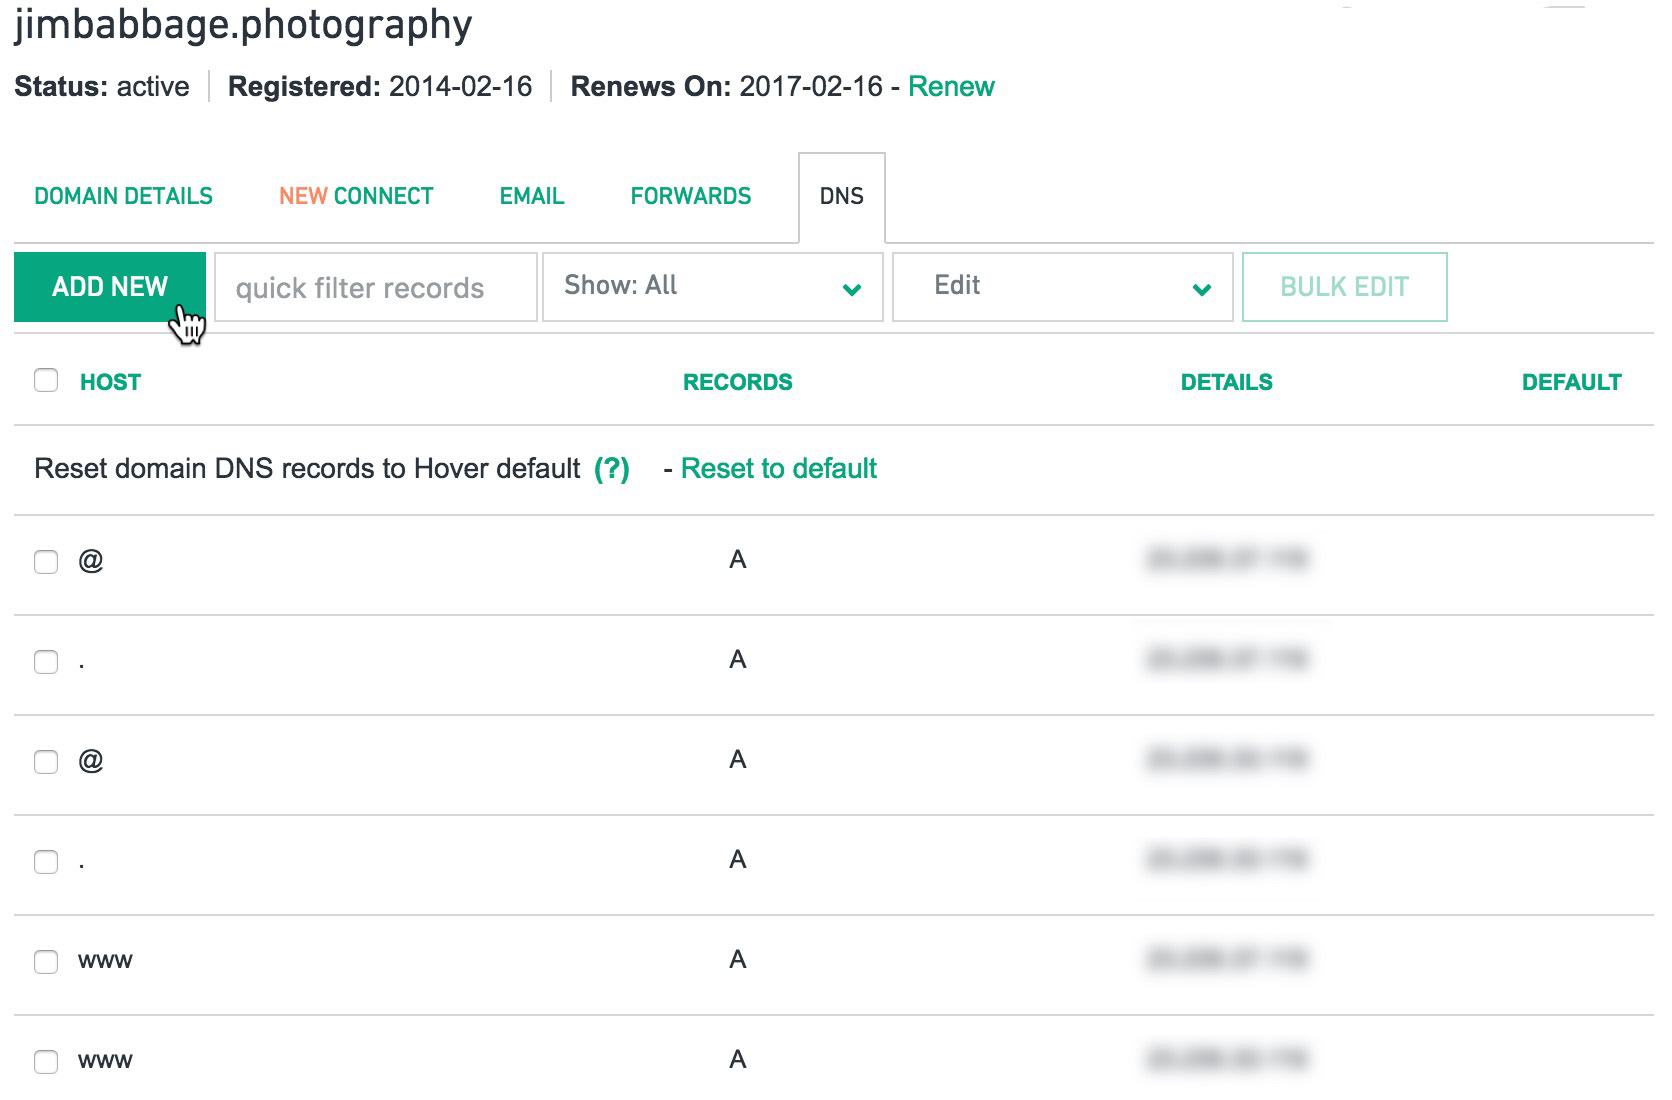Click the Status: active text
Screen dimensions: 1672x1100
[x=102, y=87]
